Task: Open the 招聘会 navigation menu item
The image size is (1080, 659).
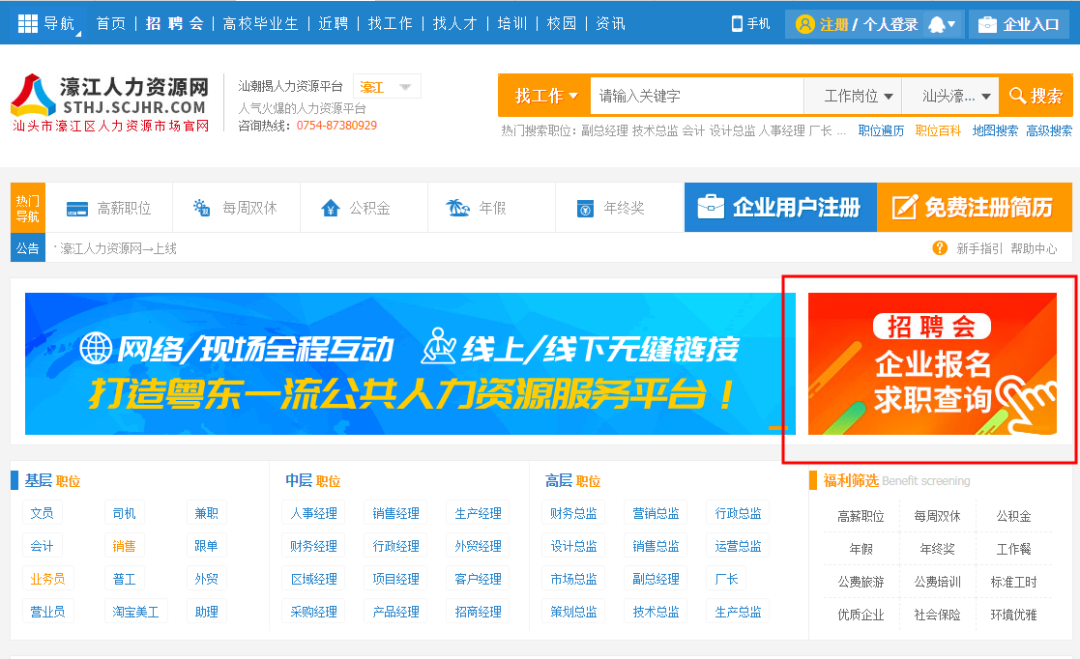Action: (x=174, y=23)
